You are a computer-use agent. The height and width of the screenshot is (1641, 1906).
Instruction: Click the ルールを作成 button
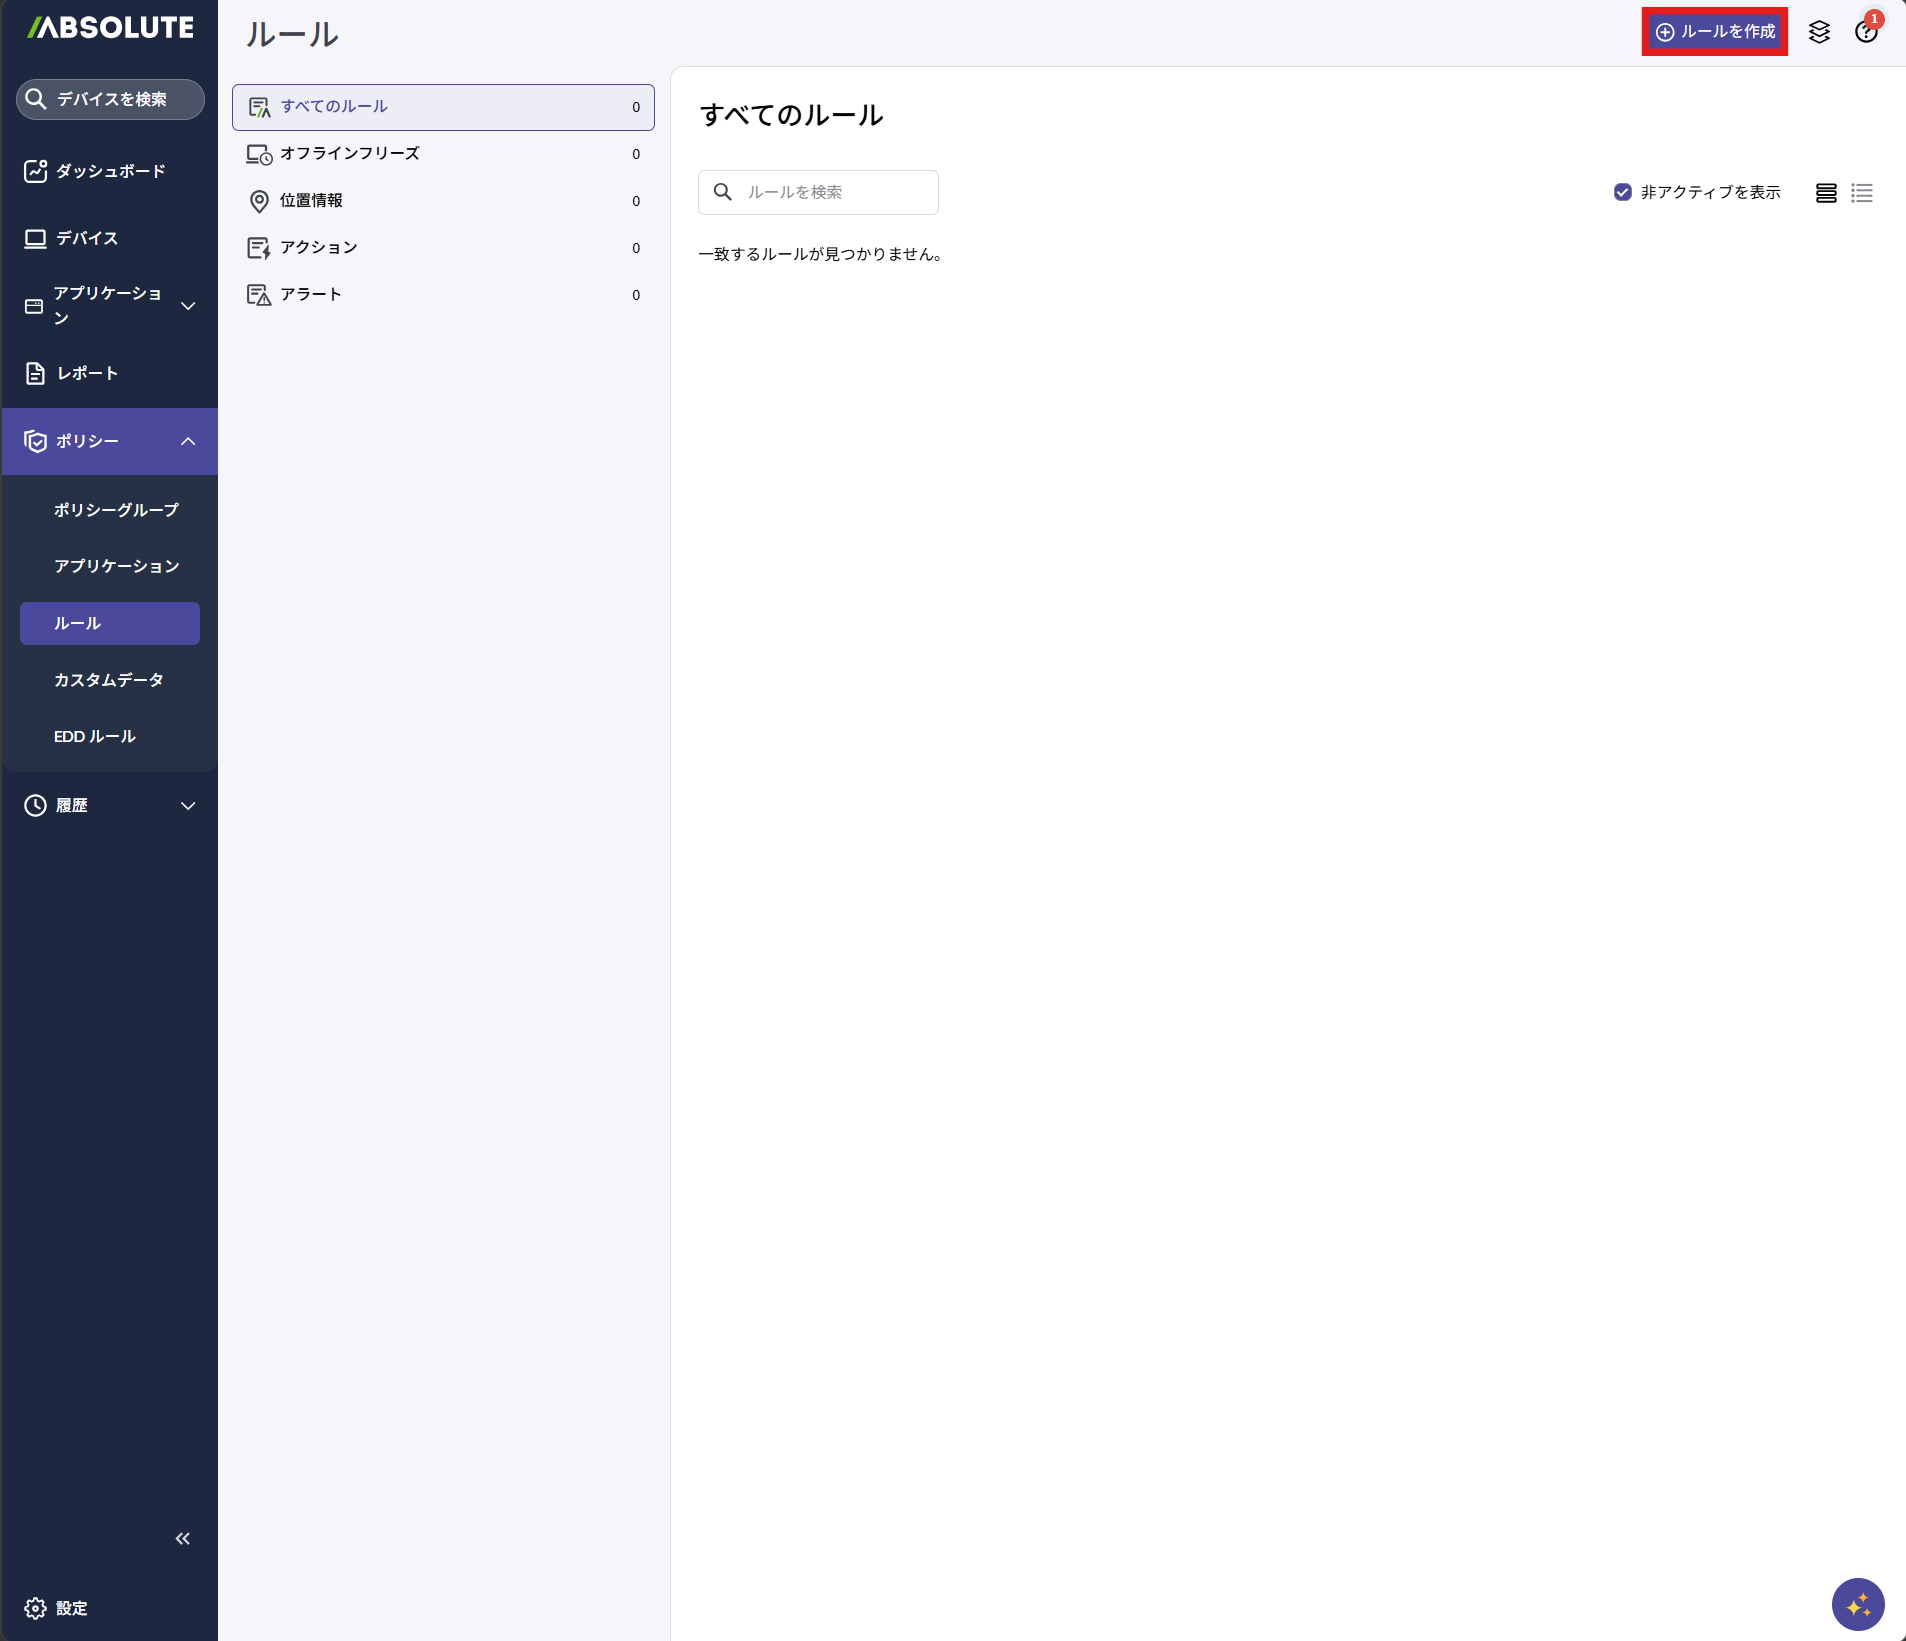pos(1715,32)
